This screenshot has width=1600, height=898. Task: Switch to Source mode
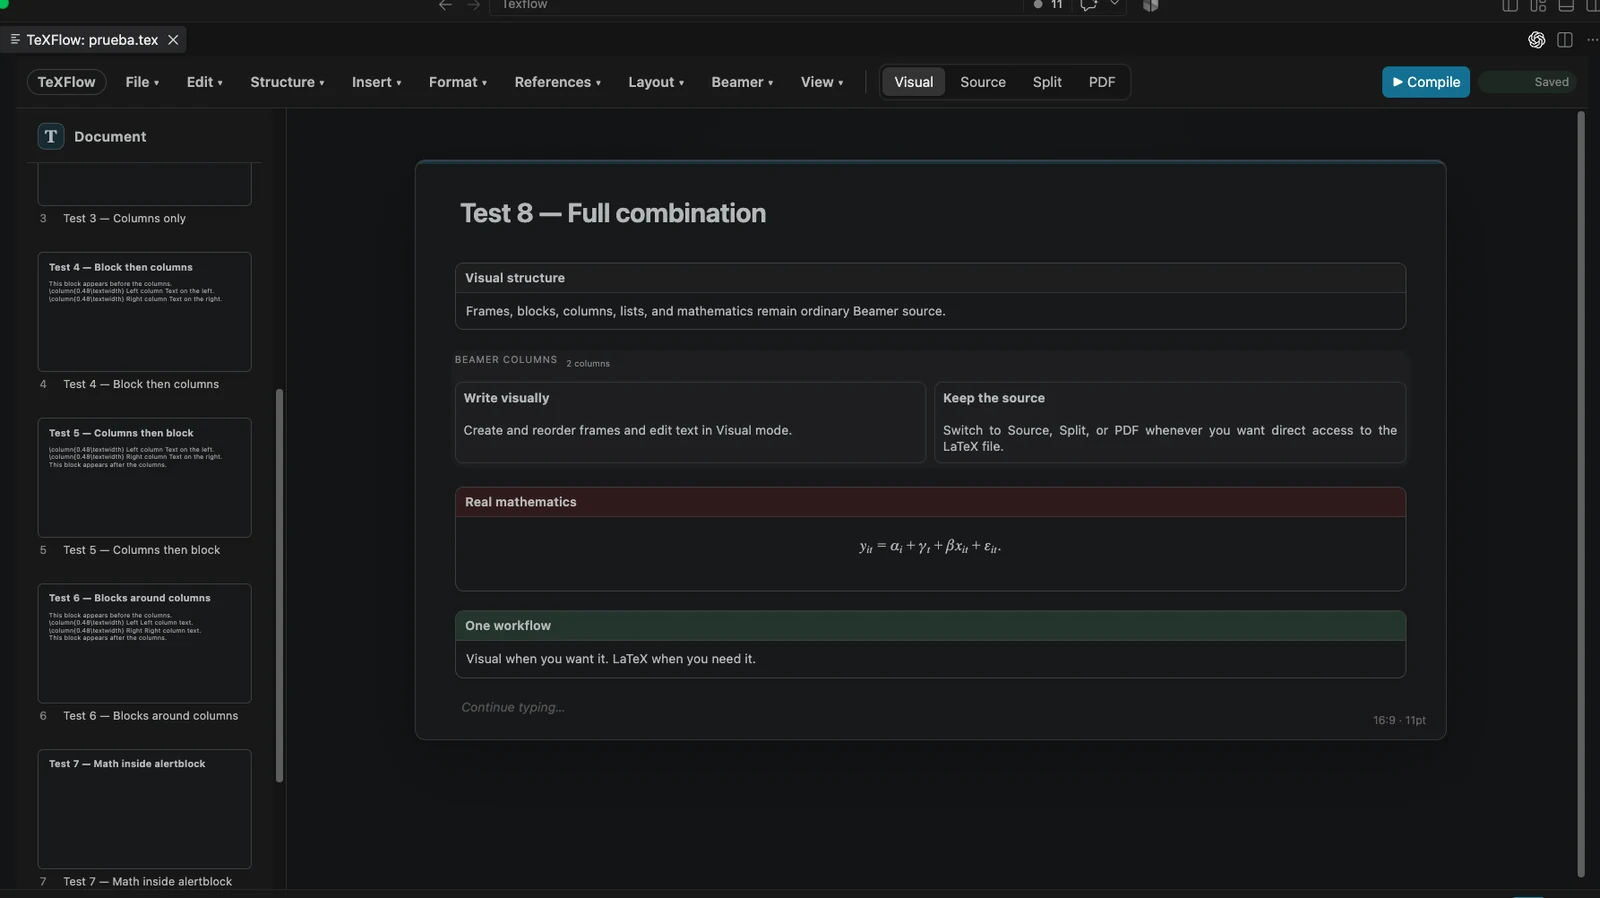click(983, 82)
